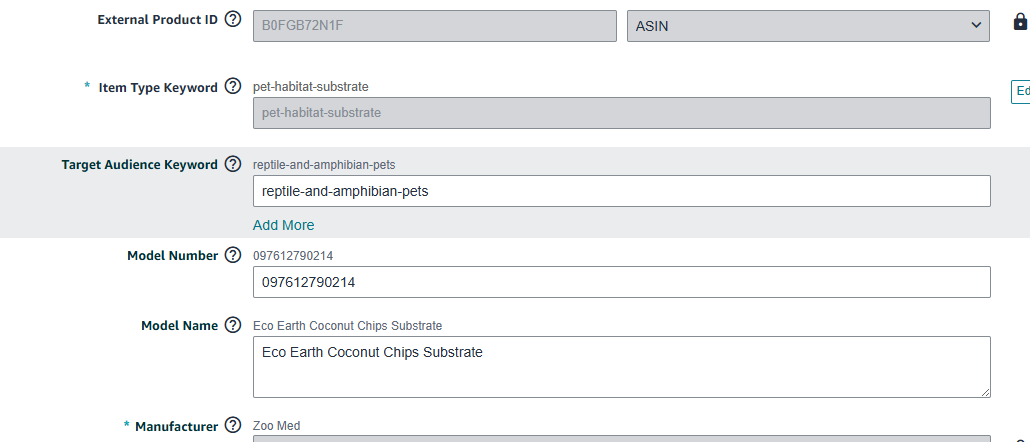
Task: Click the External Product ID help icon
Action: coord(233,20)
